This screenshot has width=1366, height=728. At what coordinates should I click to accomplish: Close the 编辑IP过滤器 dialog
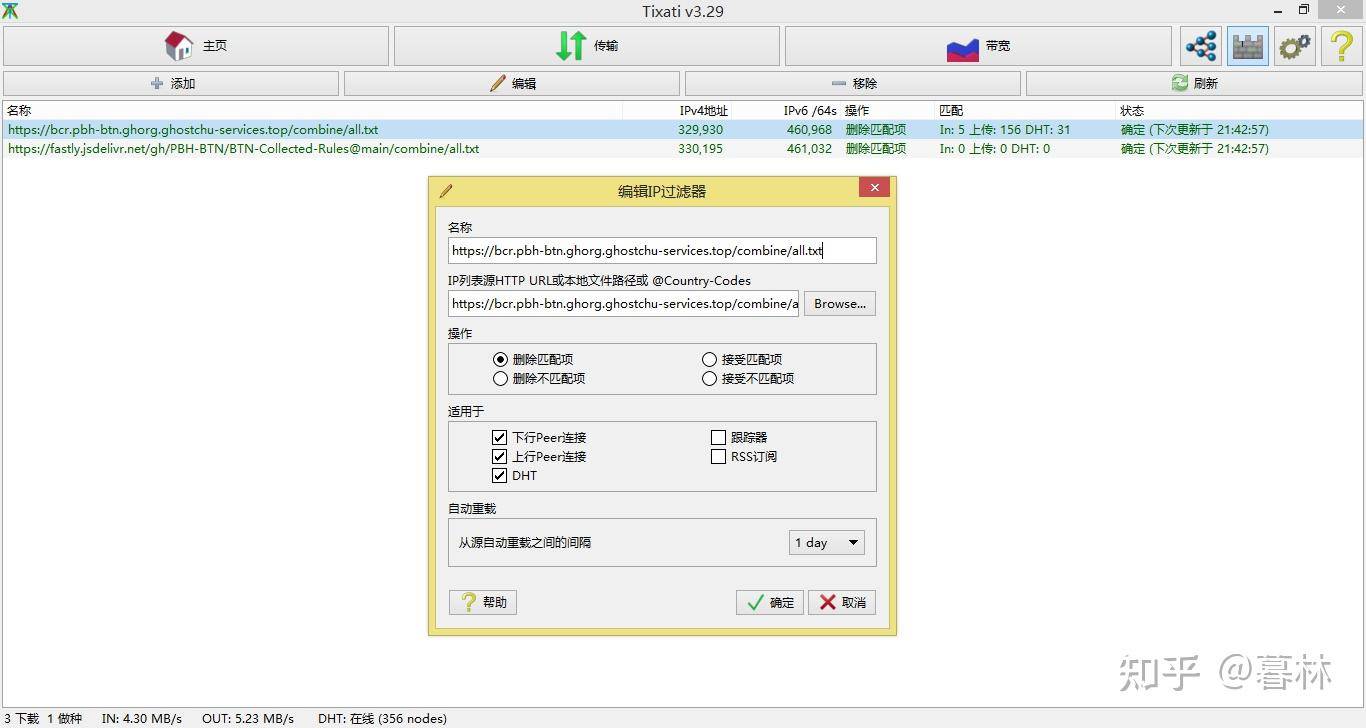click(x=874, y=188)
